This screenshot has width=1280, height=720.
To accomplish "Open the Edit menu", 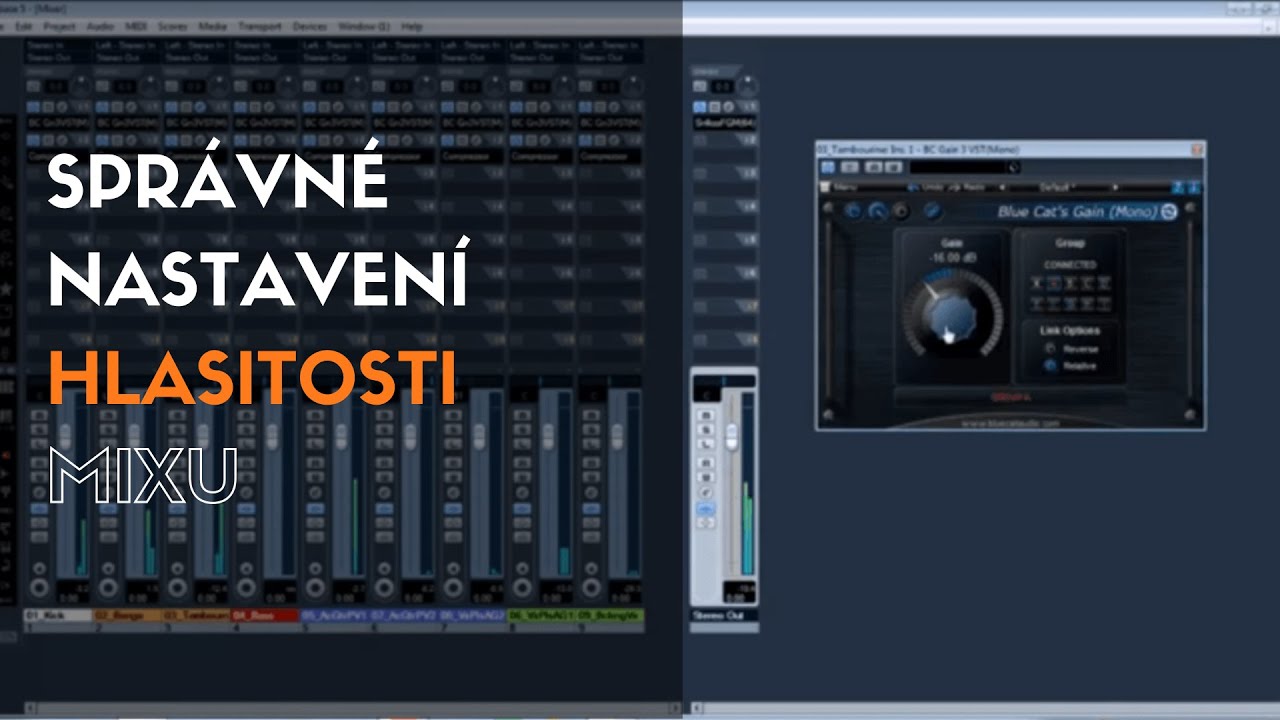I will (x=23, y=26).
